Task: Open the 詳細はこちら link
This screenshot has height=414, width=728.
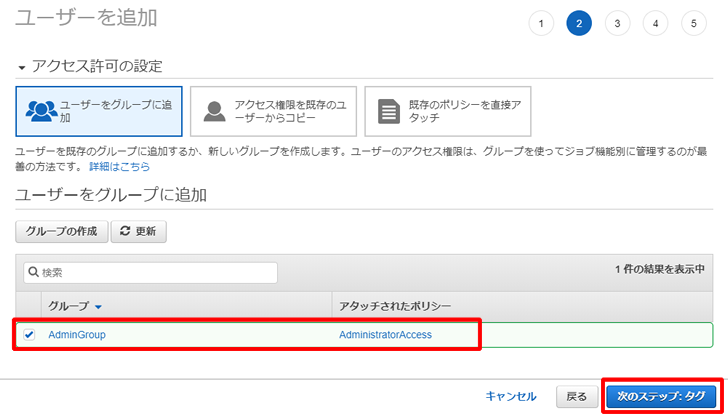Action: point(119,167)
